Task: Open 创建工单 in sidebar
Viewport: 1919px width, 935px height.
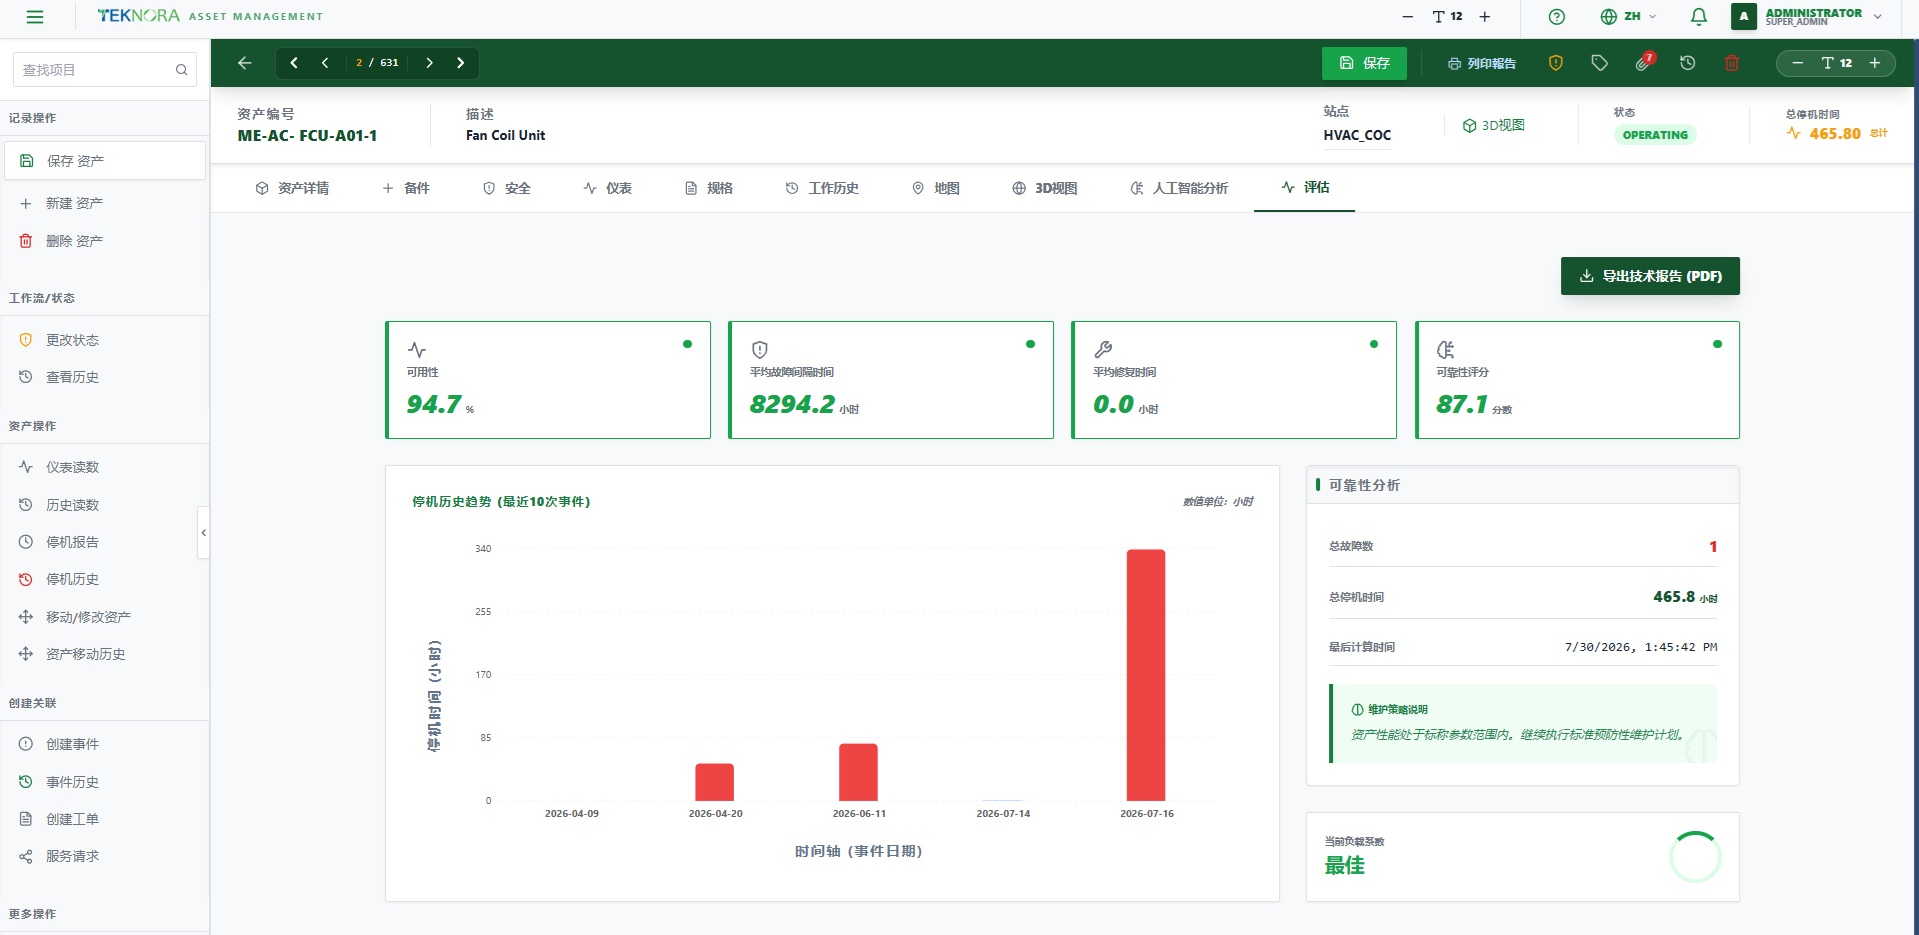Action: pyautogui.click(x=104, y=819)
